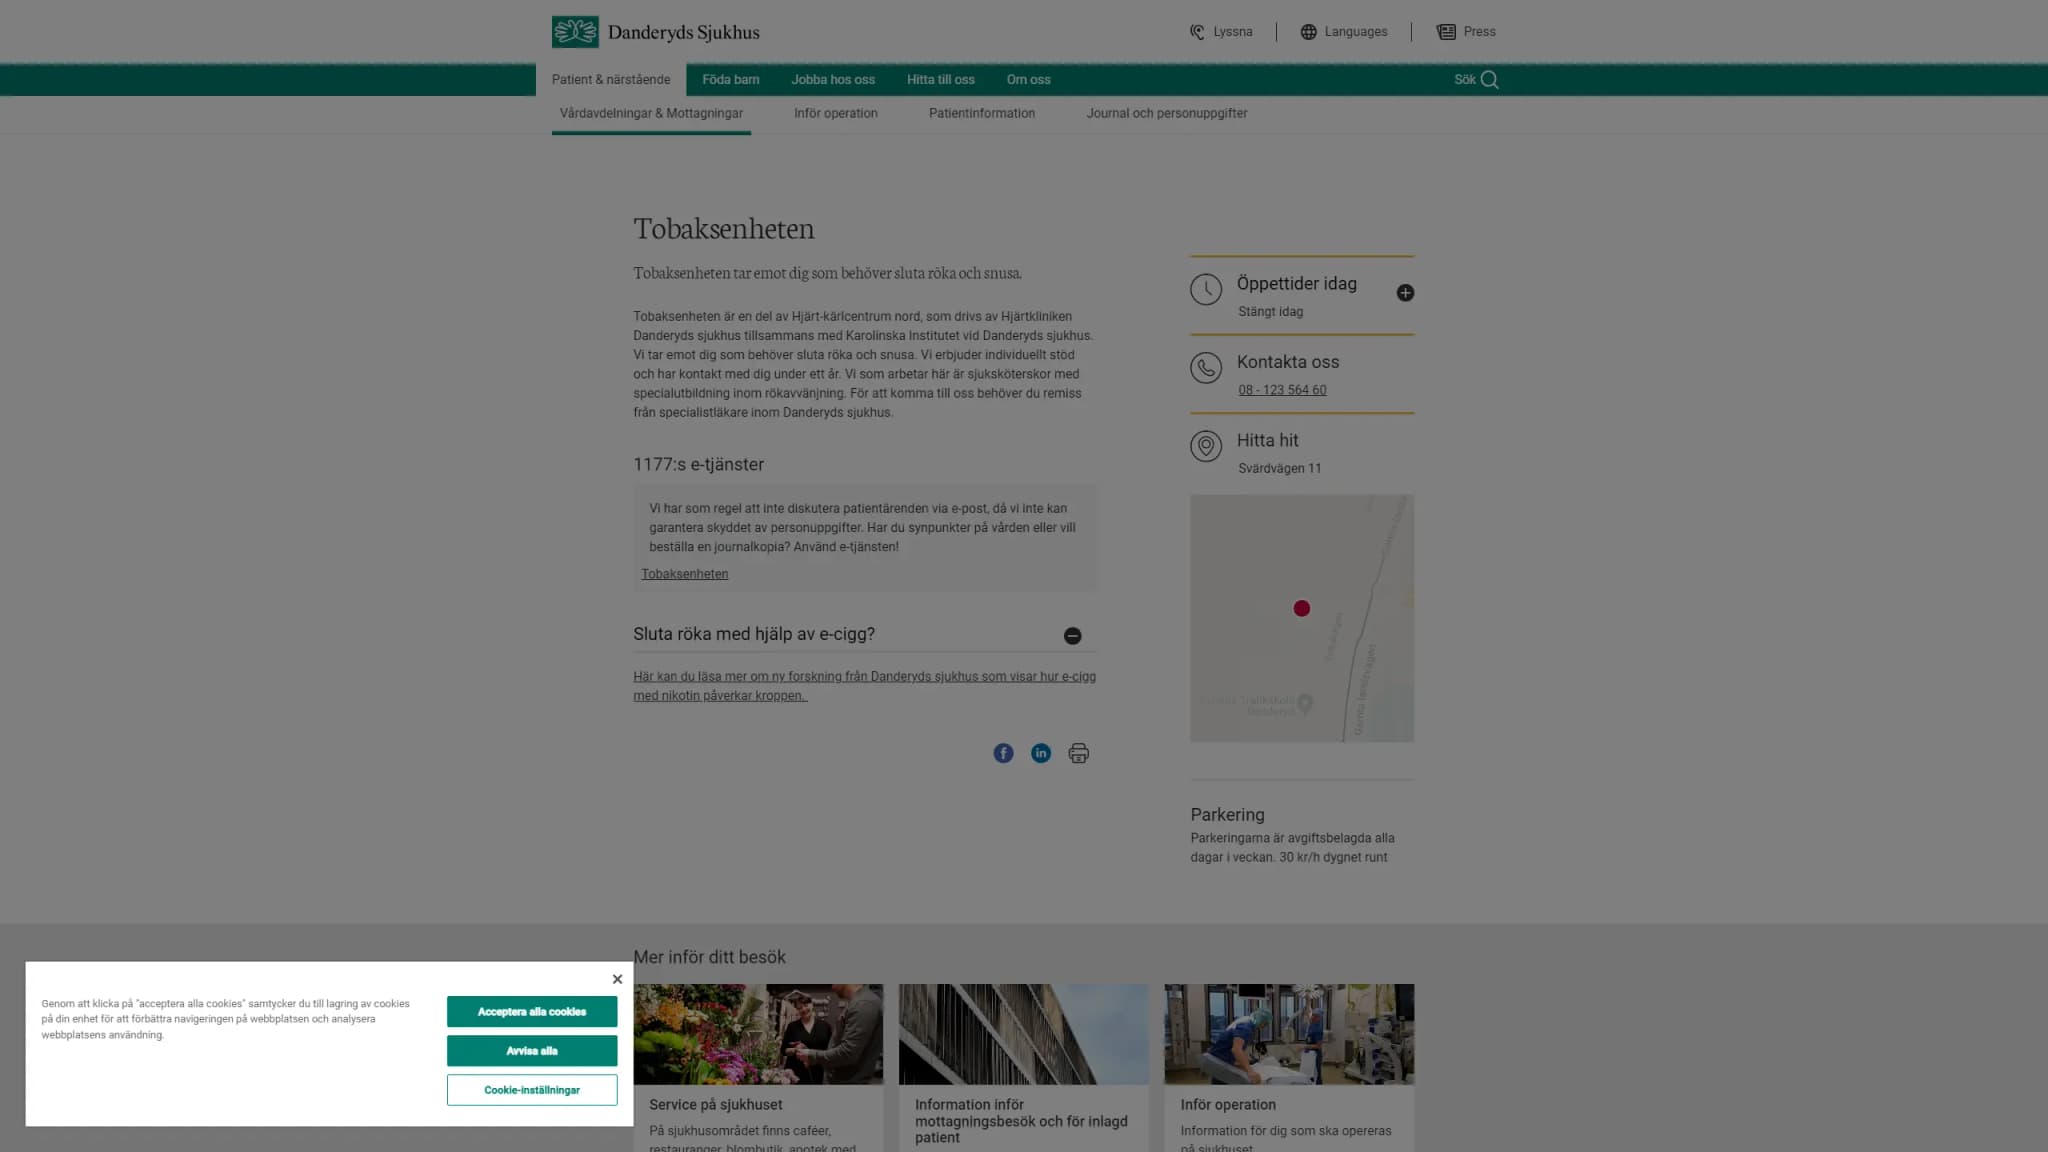Viewport: 2048px width, 1152px height.
Task: Open the Languages globe icon
Action: pyautogui.click(x=1308, y=32)
